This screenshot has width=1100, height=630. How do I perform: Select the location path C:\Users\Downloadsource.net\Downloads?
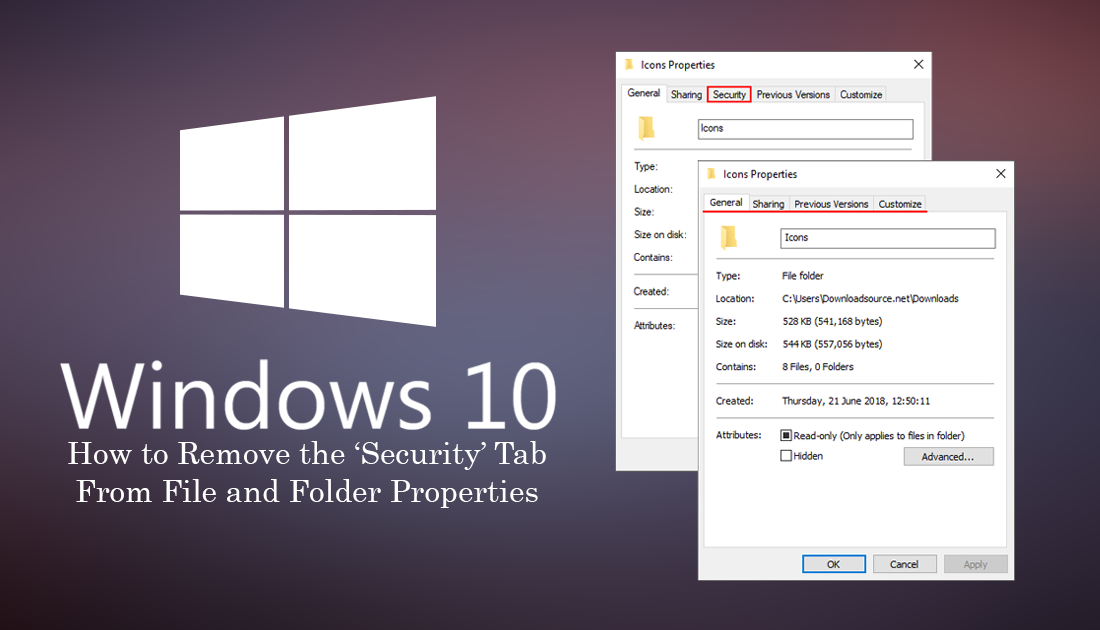(870, 298)
